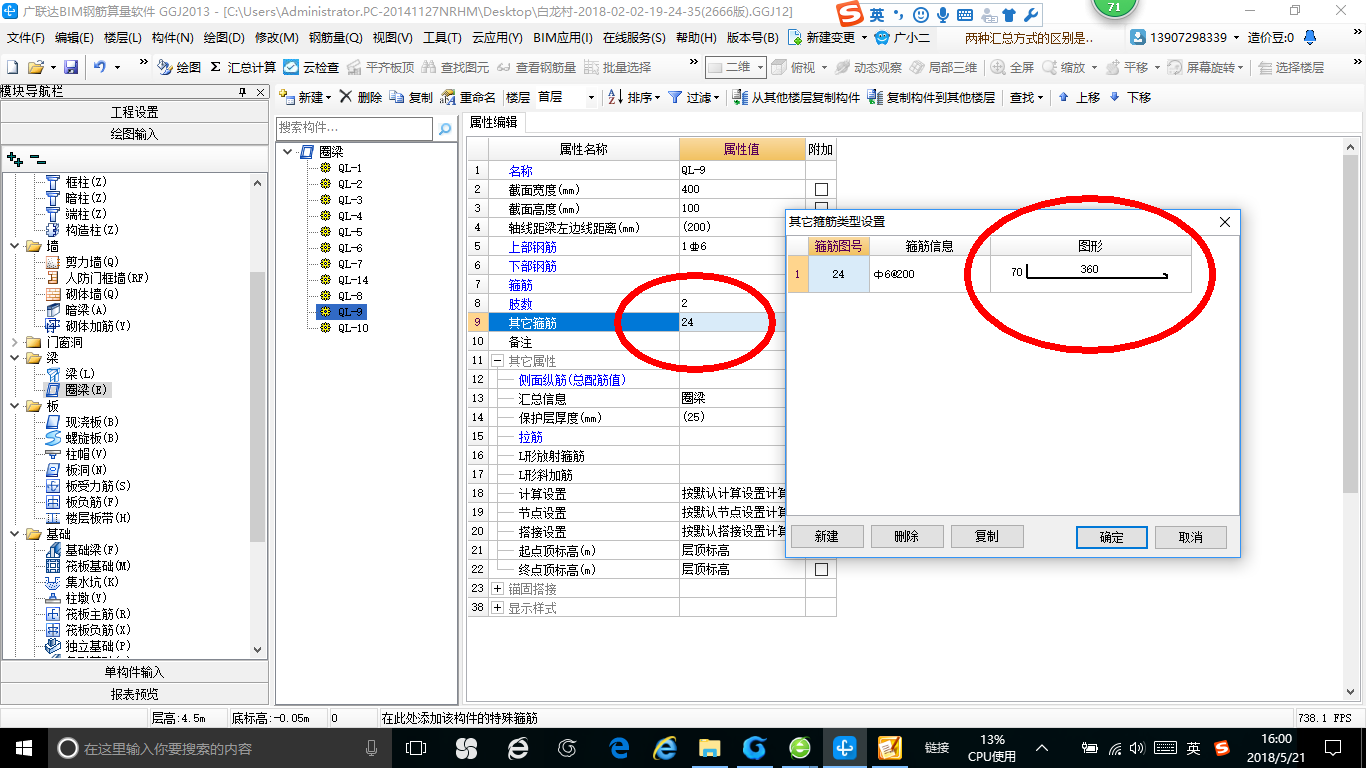Collapse the 板 folder in tree

pos(14,406)
